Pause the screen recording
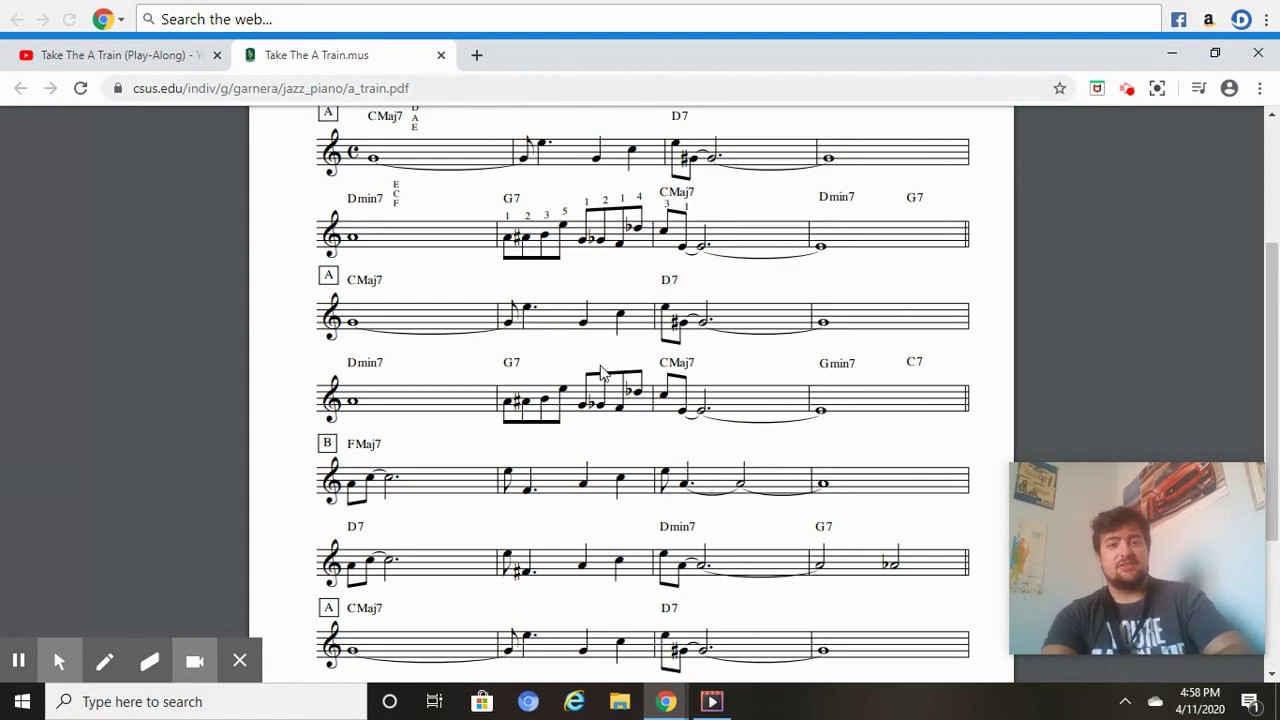1280x720 pixels. [x=18, y=661]
